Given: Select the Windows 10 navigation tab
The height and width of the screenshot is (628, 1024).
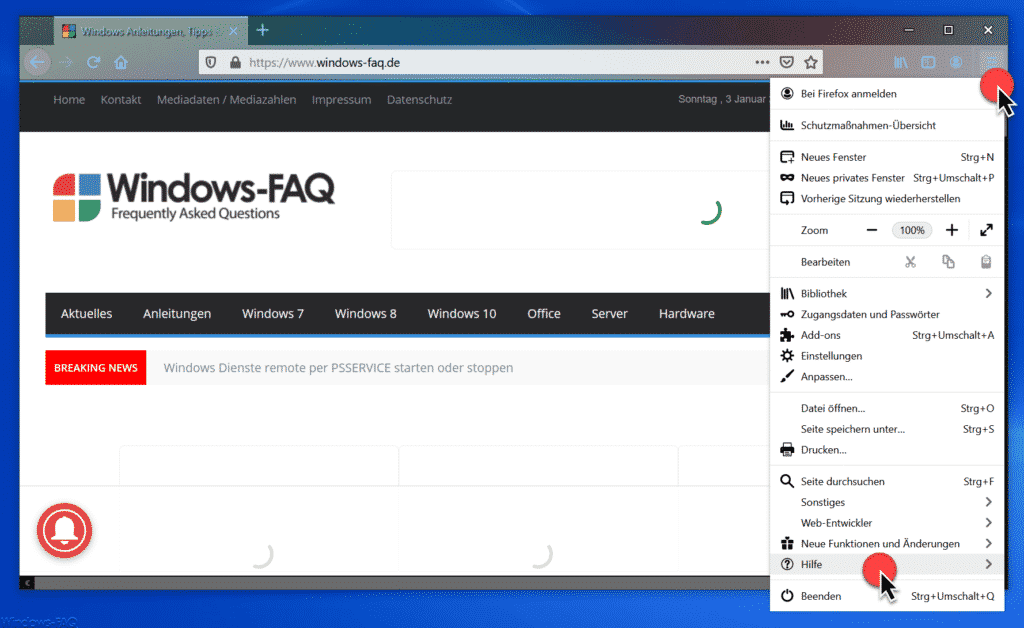Looking at the screenshot, I should click(462, 314).
